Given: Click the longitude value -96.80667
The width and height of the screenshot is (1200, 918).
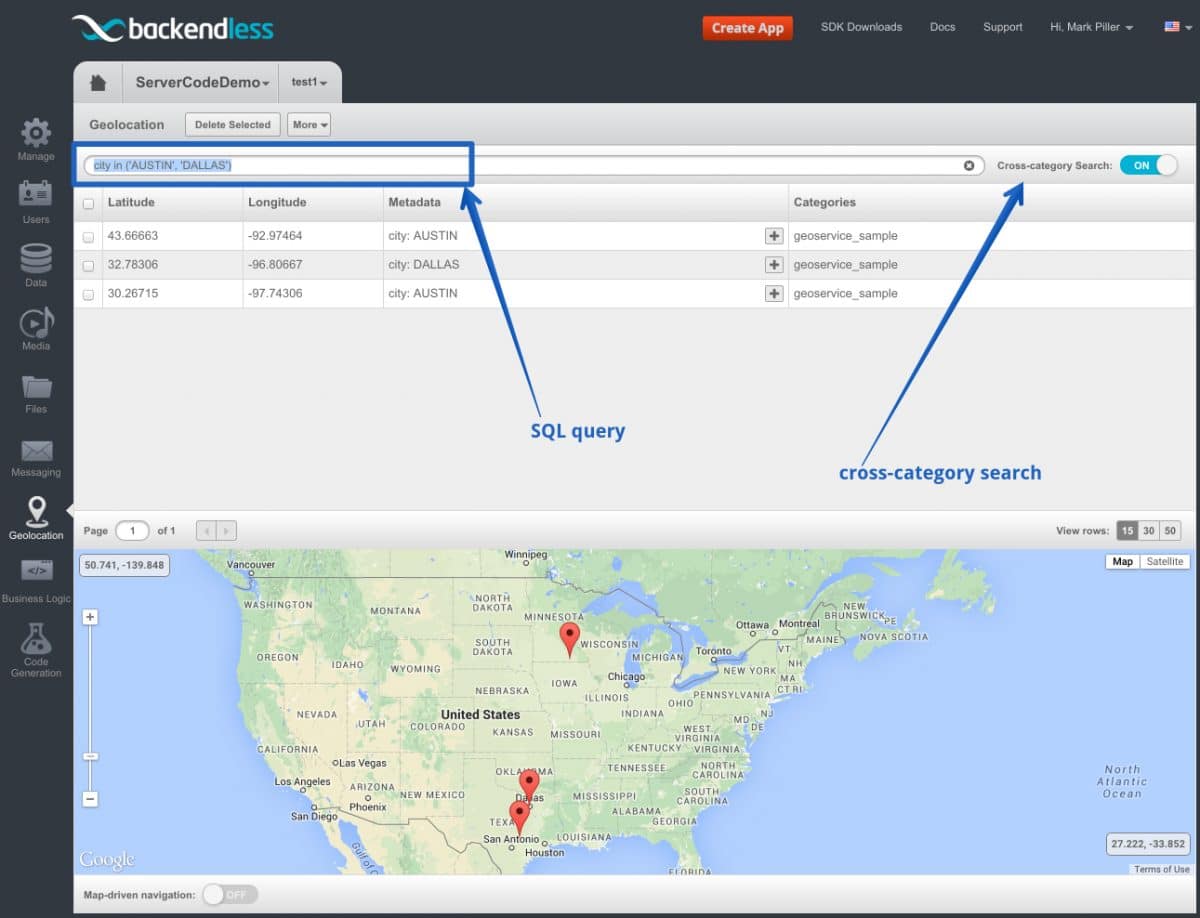Looking at the screenshot, I should pyautogui.click(x=275, y=265).
